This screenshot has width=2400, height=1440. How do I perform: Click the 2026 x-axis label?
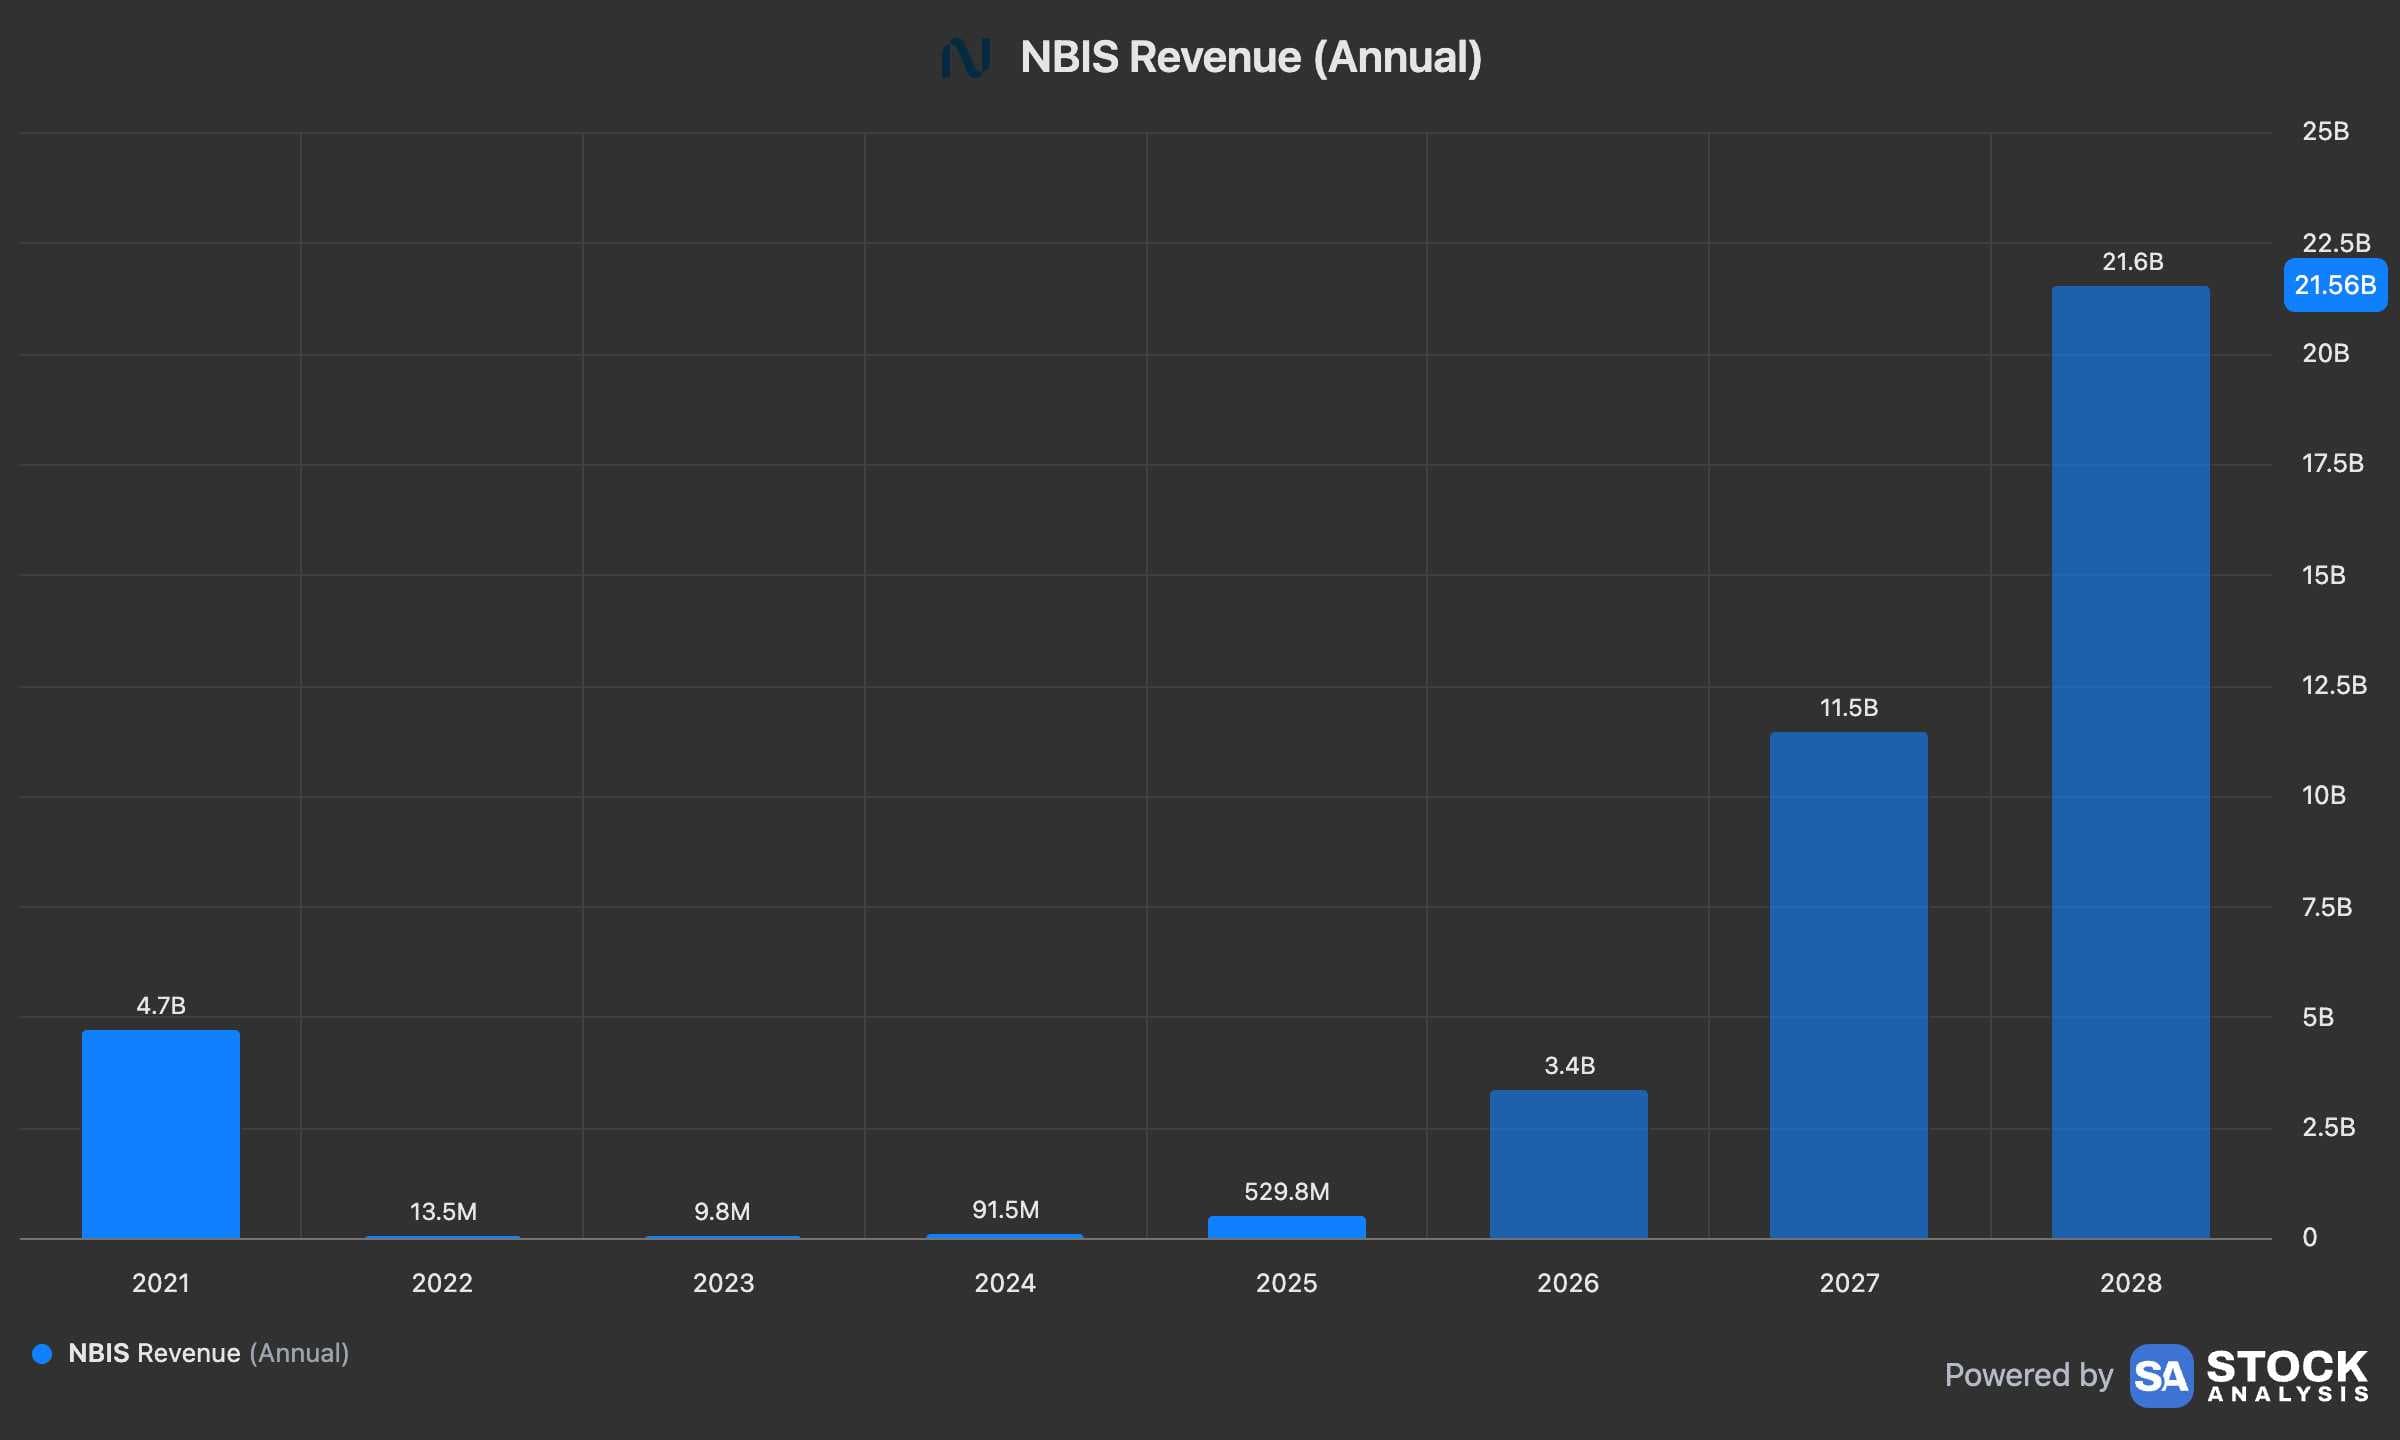pyautogui.click(x=1568, y=1283)
